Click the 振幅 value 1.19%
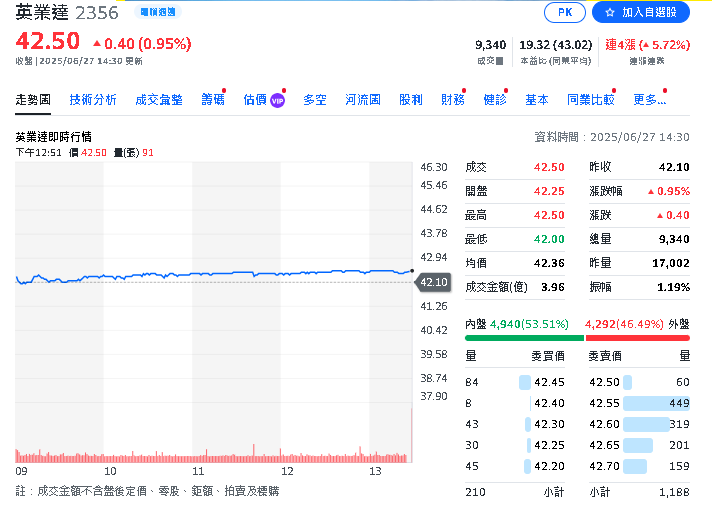712x513 pixels. (x=673, y=287)
